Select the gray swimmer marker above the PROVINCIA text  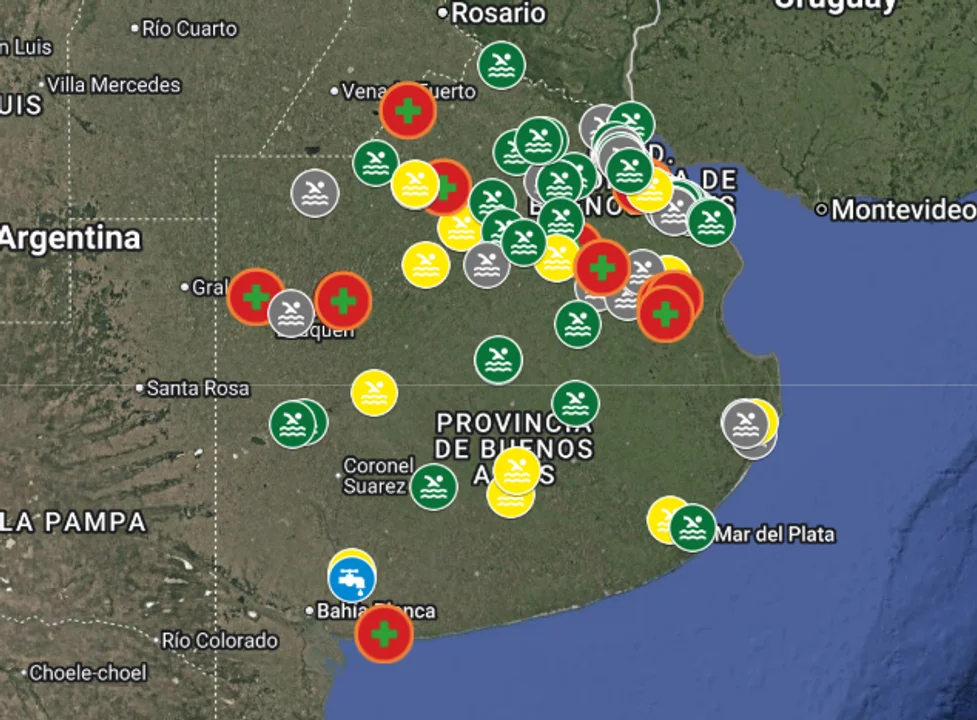pos(488,267)
